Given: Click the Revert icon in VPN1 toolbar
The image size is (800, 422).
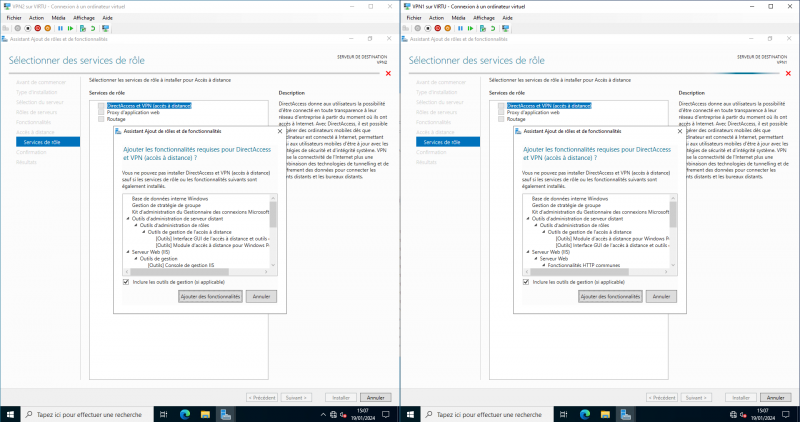Looking at the screenshot, I should coord(493,29).
